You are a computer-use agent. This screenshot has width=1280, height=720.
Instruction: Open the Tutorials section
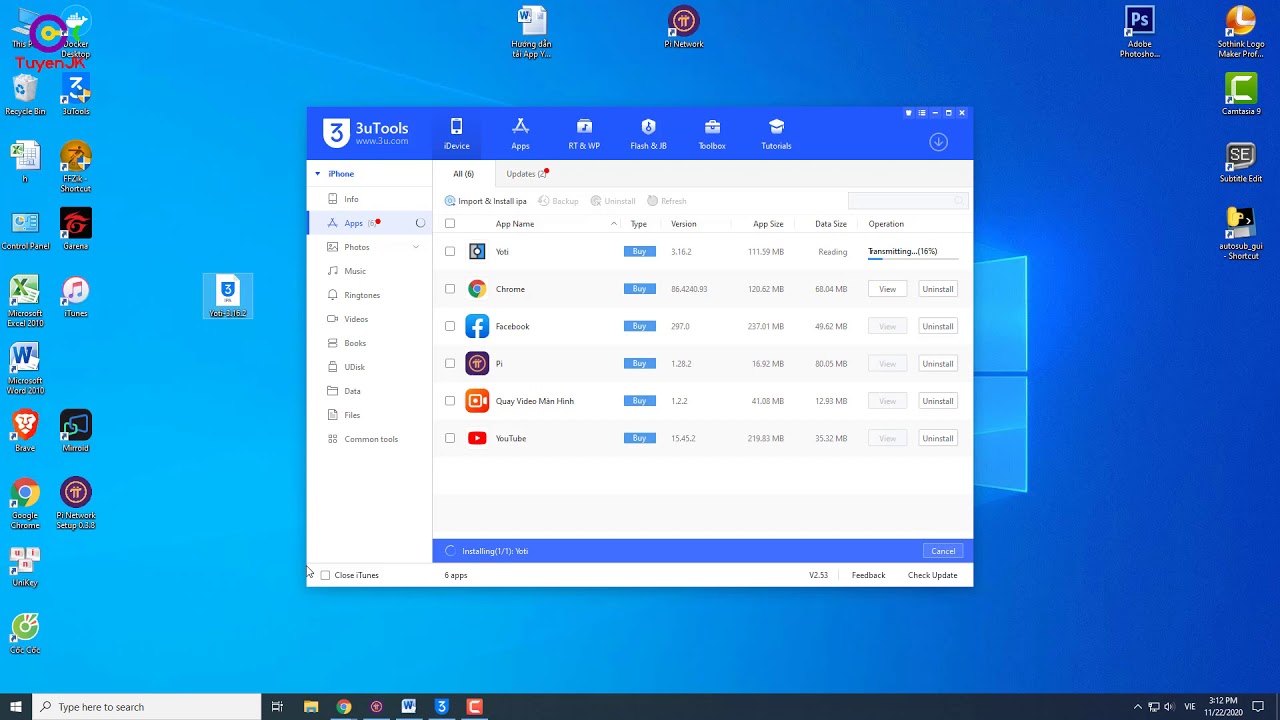coord(776,134)
